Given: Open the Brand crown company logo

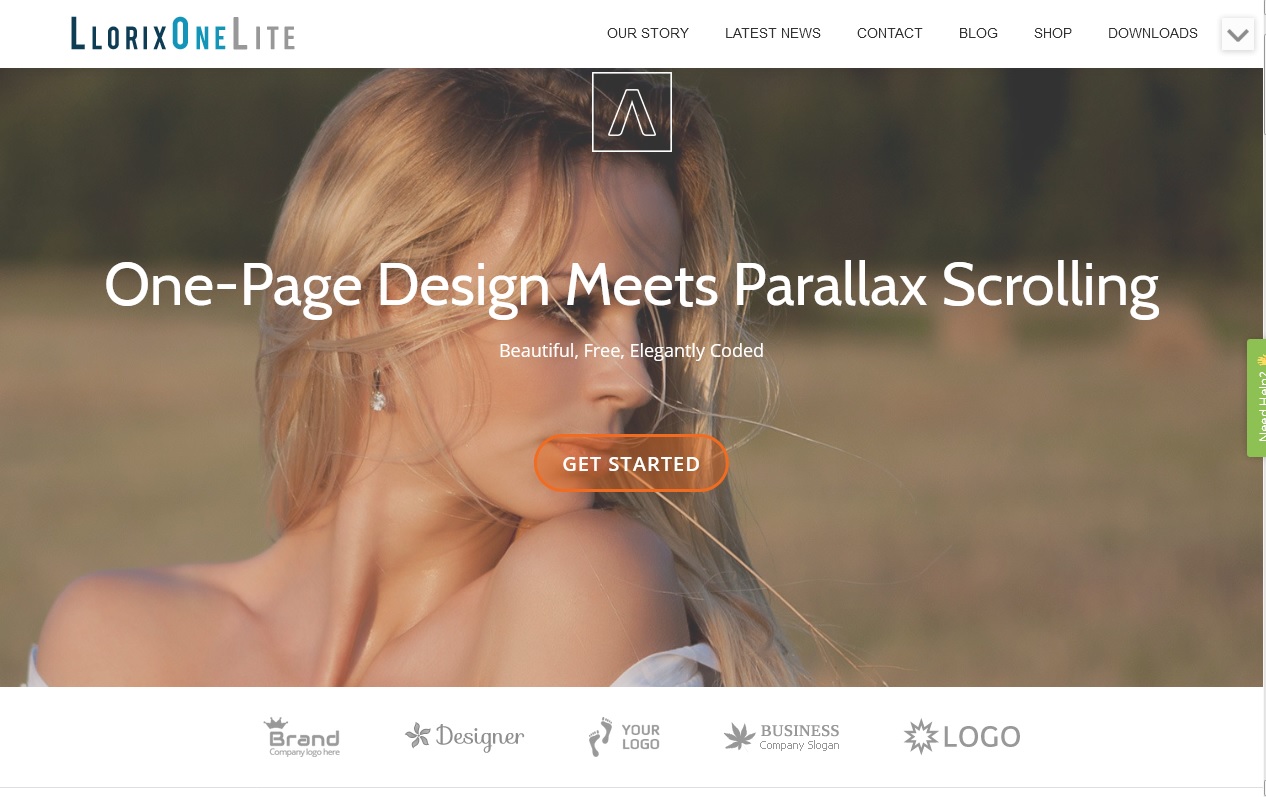Looking at the screenshot, I should pos(304,737).
